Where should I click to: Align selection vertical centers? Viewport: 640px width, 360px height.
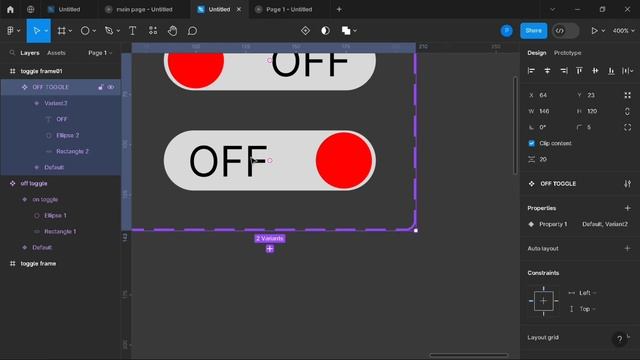tap(595, 71)
